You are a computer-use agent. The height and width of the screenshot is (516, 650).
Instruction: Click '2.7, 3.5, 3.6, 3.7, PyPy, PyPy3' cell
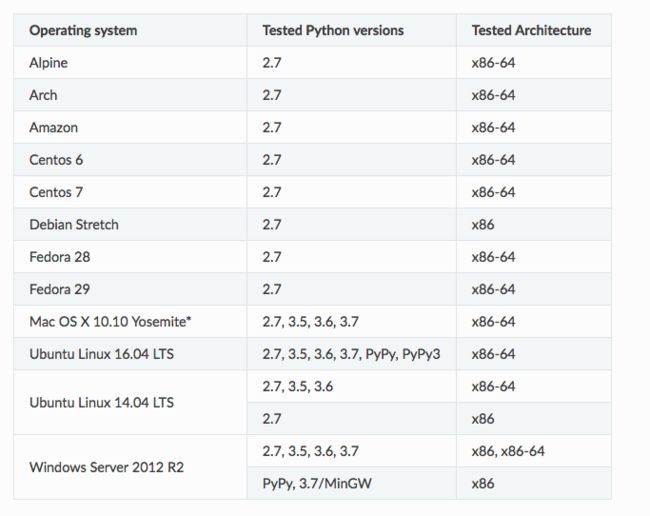(x=351, y=354)
